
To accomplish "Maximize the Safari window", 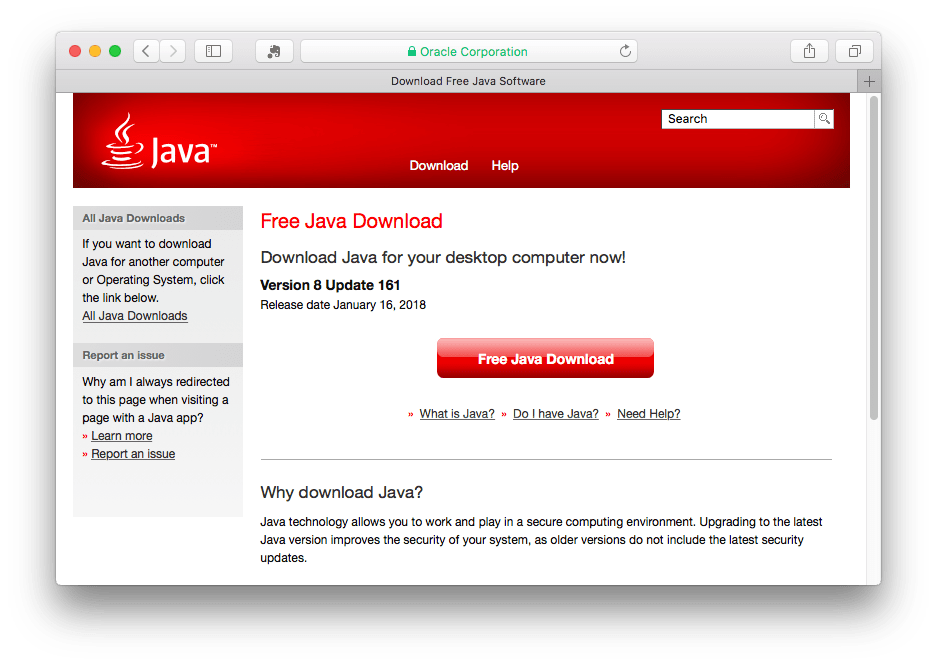I will click(x=115, y=51).
